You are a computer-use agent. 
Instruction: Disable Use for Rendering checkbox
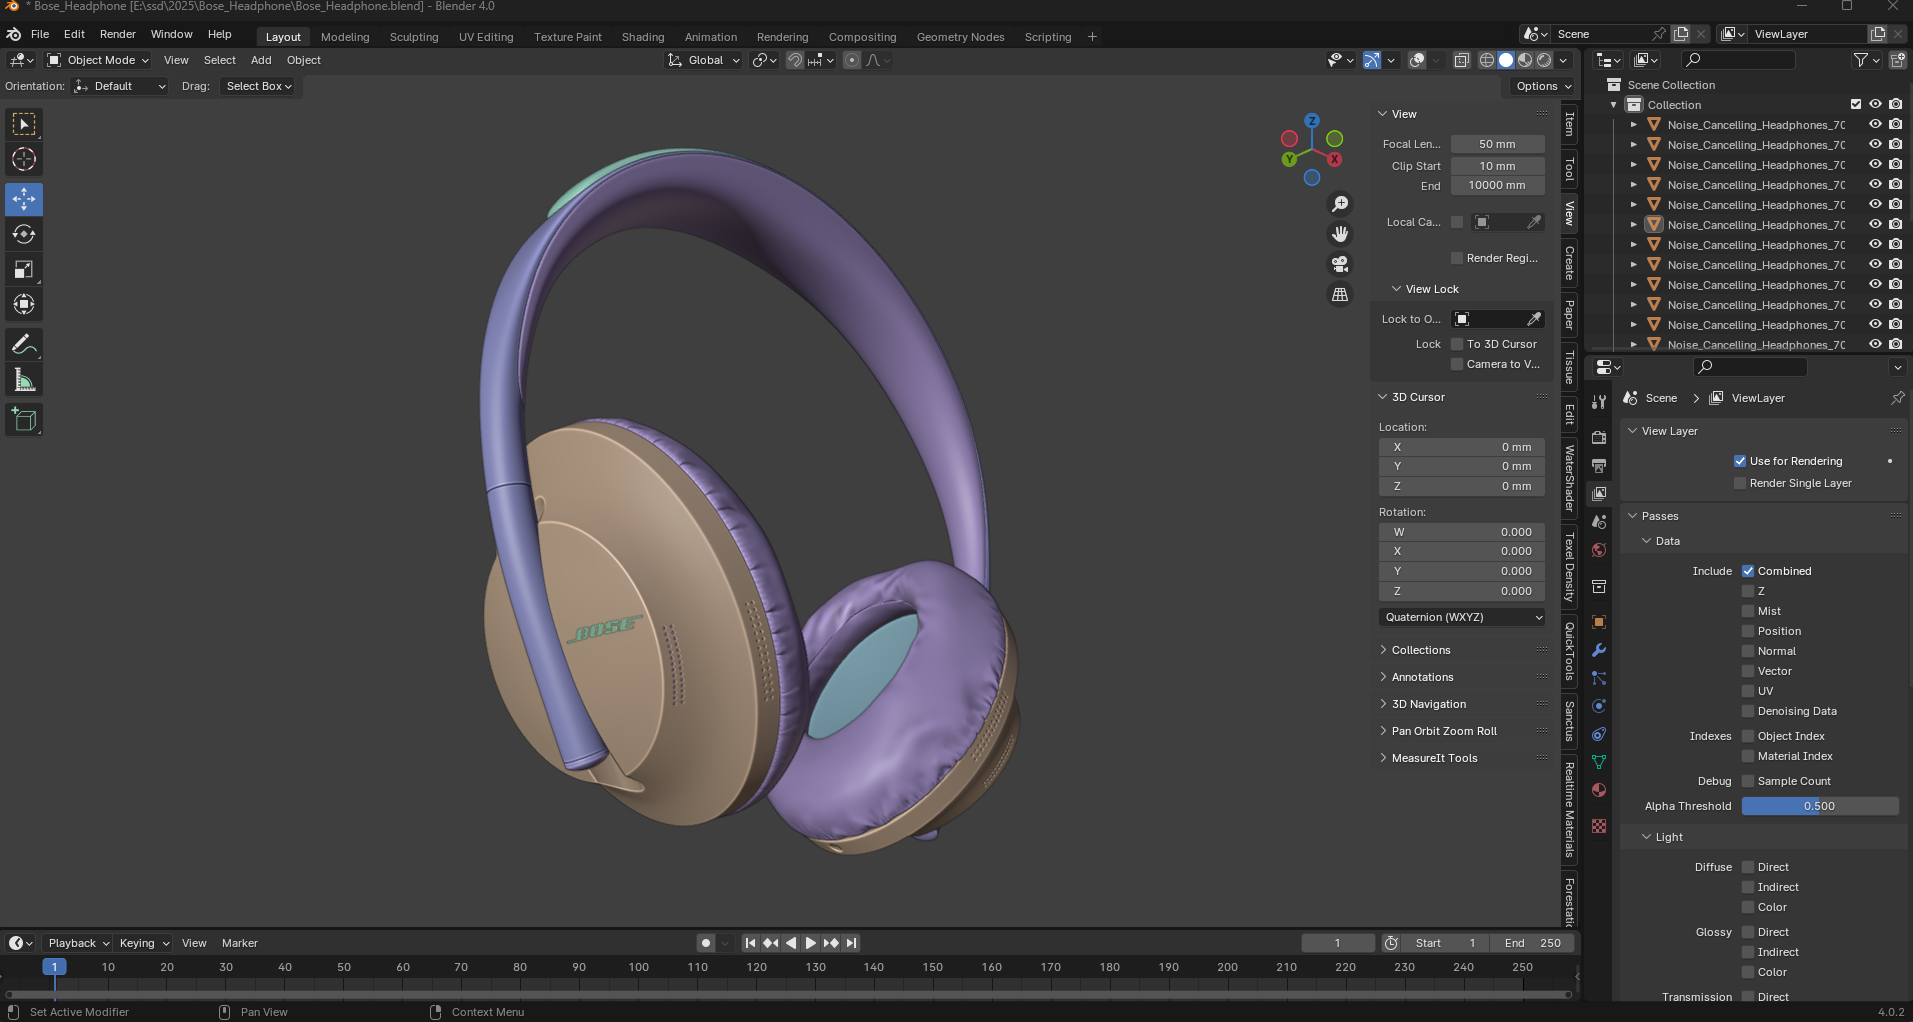[x=1740, y=461]
